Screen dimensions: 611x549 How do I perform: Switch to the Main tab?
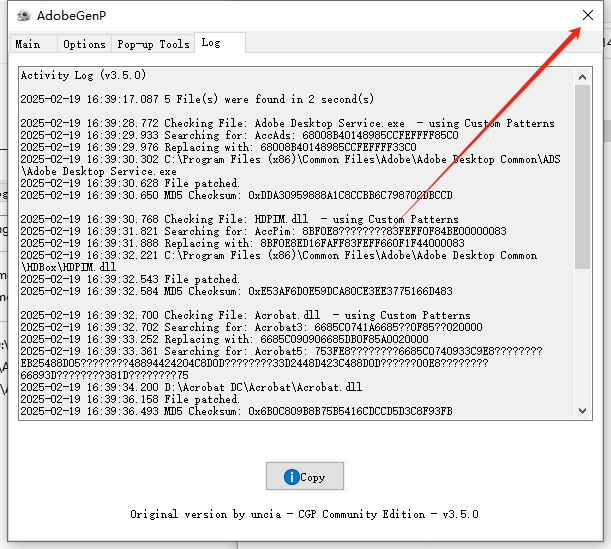click(x=34, y=44)
